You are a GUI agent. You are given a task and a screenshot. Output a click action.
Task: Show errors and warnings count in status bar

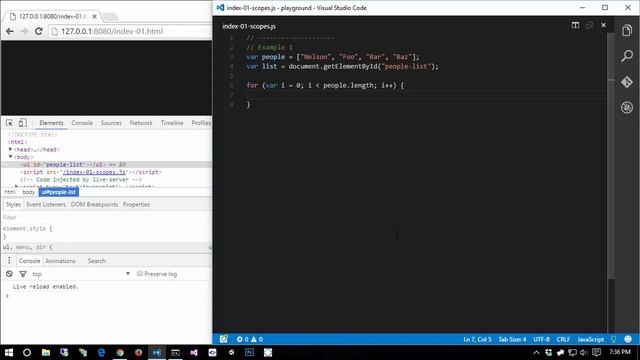[x=250, y=339]
